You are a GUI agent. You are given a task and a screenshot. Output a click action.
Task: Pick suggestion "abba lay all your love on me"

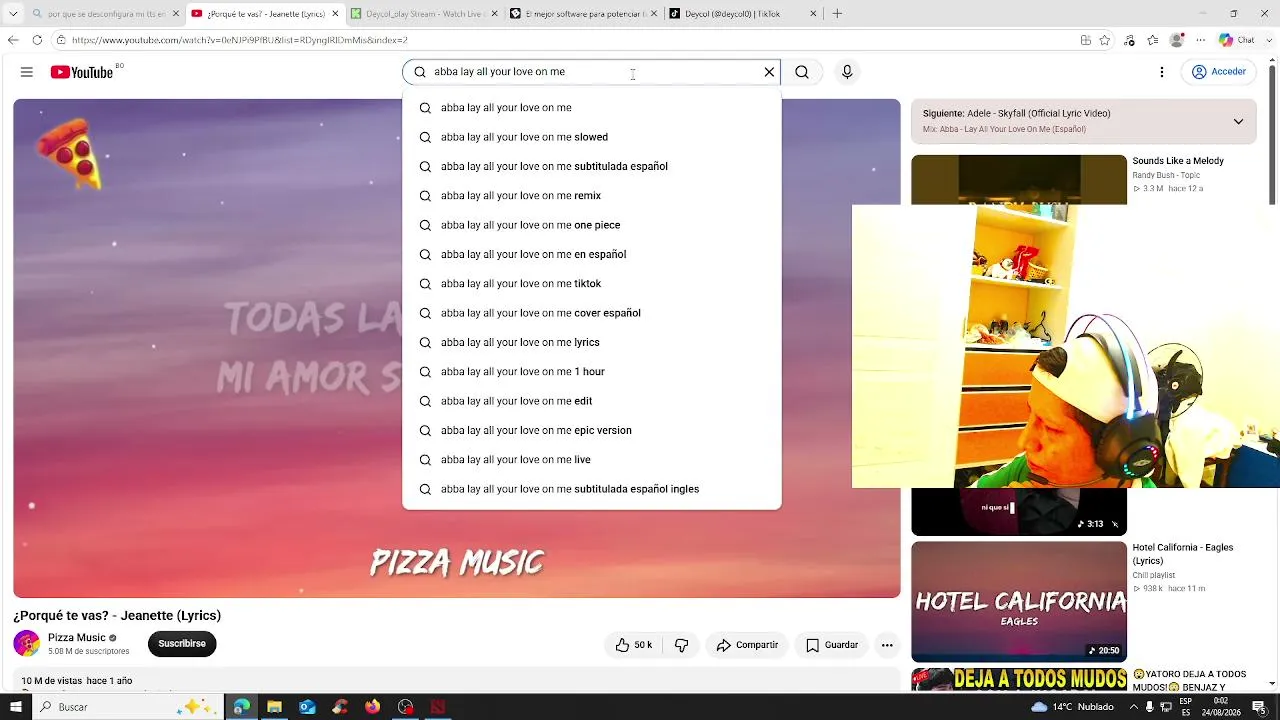(x=592, y=108)
